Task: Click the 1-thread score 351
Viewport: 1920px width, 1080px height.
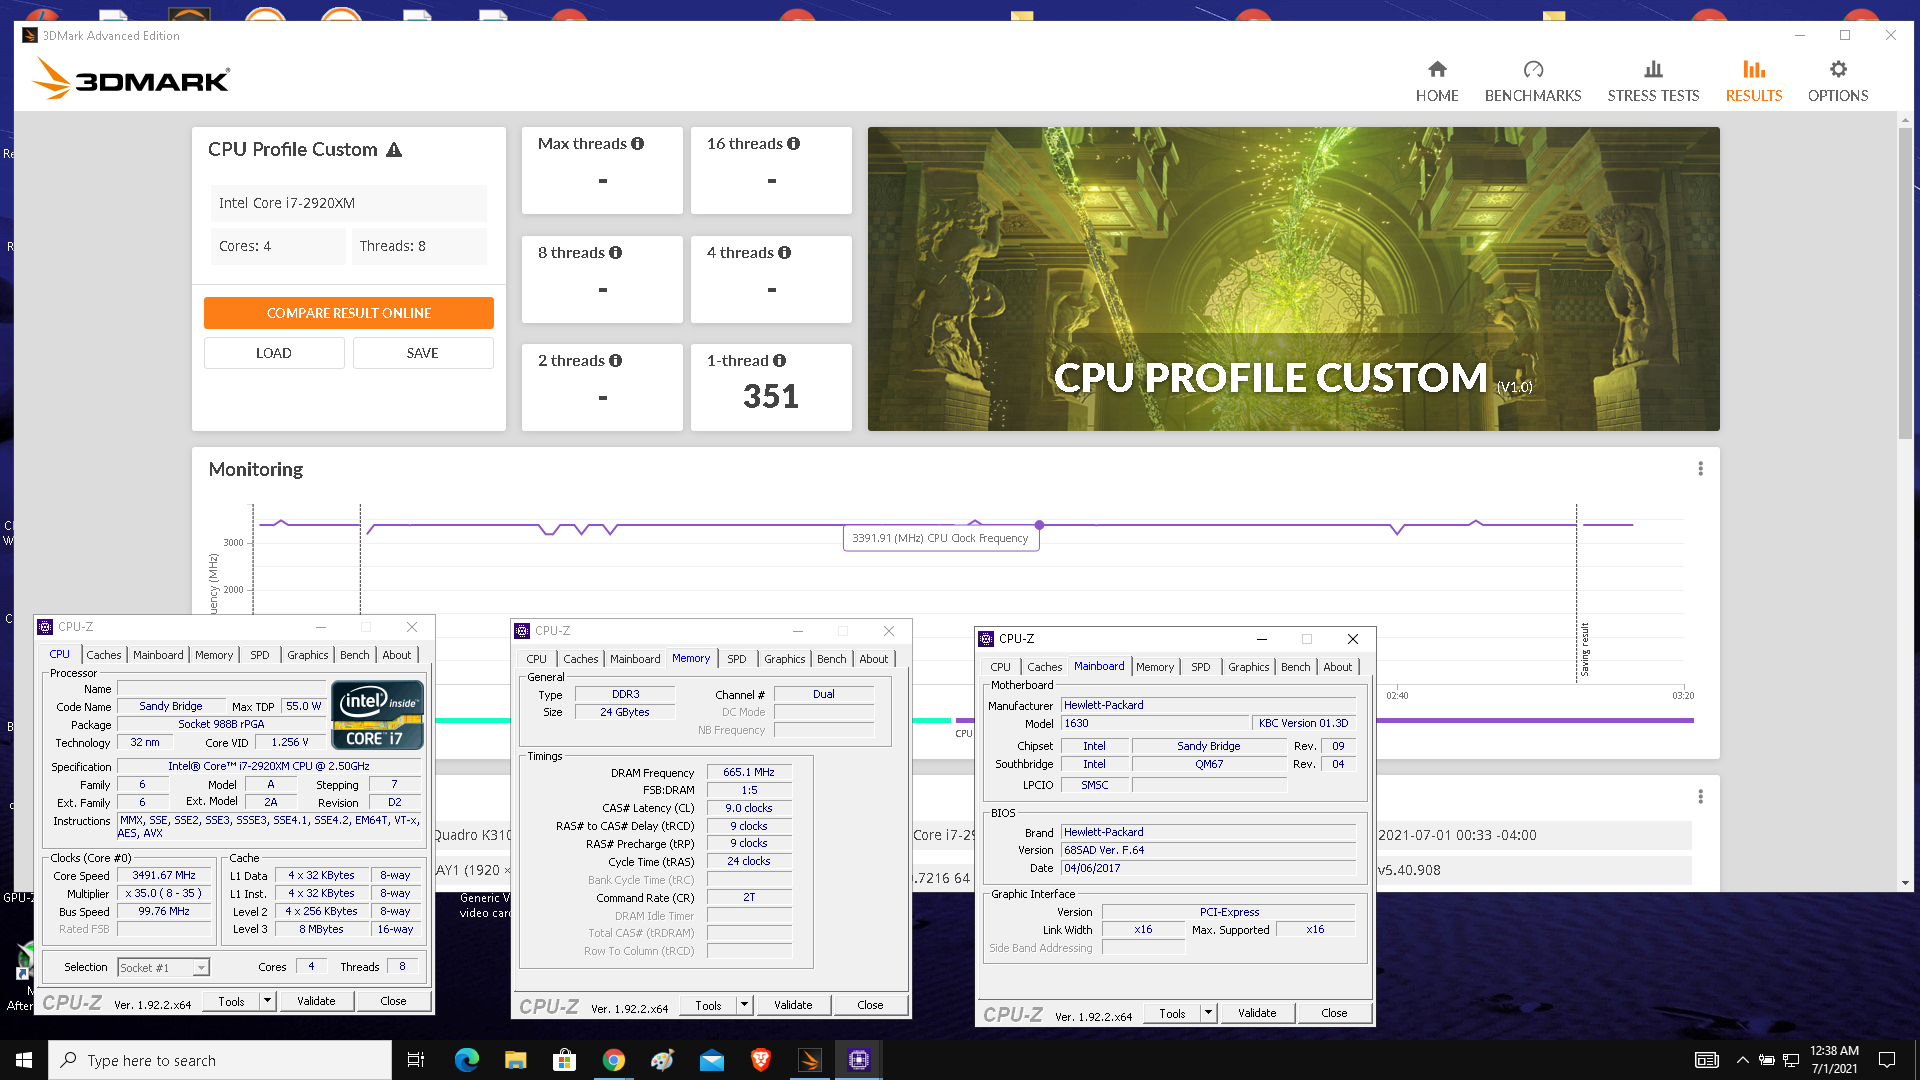Action: click(771, 396)
